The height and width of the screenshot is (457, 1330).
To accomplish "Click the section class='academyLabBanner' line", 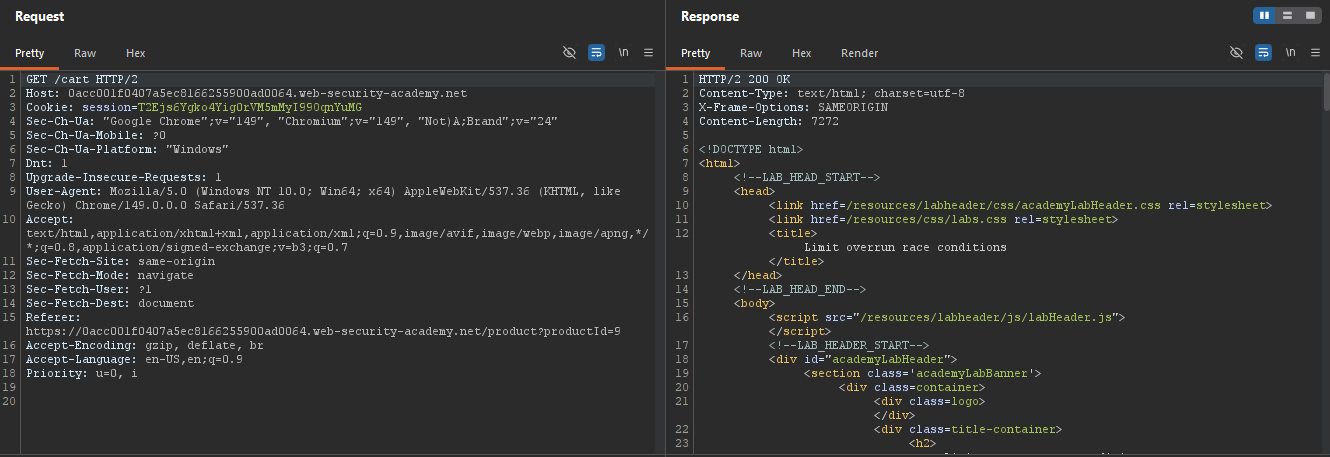I will point(923,373).
